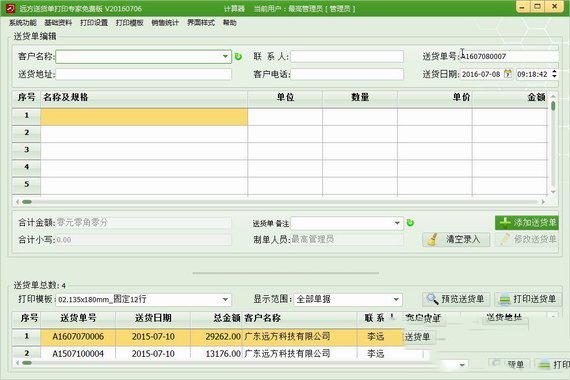This screenshot has width=570, height=380.
Task: Click the green refresh icon beside 送货单备注
Action: coord(410,223)
